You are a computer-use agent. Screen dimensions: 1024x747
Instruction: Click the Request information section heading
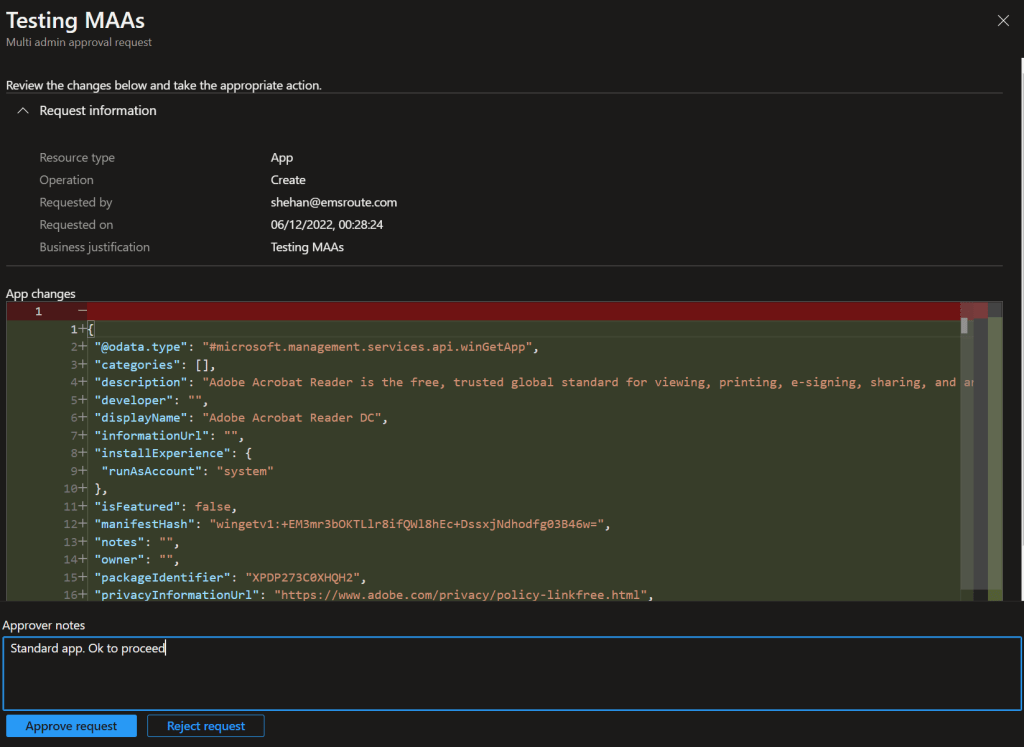(98, 111)
